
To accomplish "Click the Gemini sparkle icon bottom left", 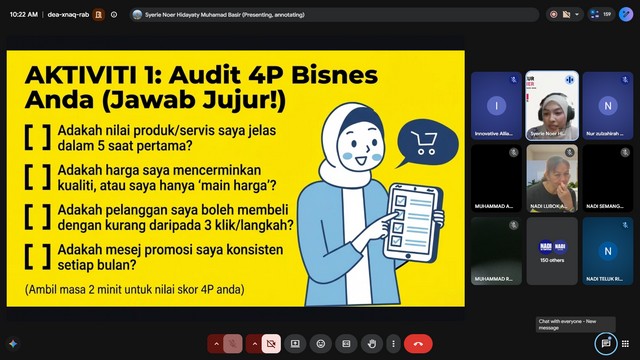I will pyautogui.click(x=13, y=344).
